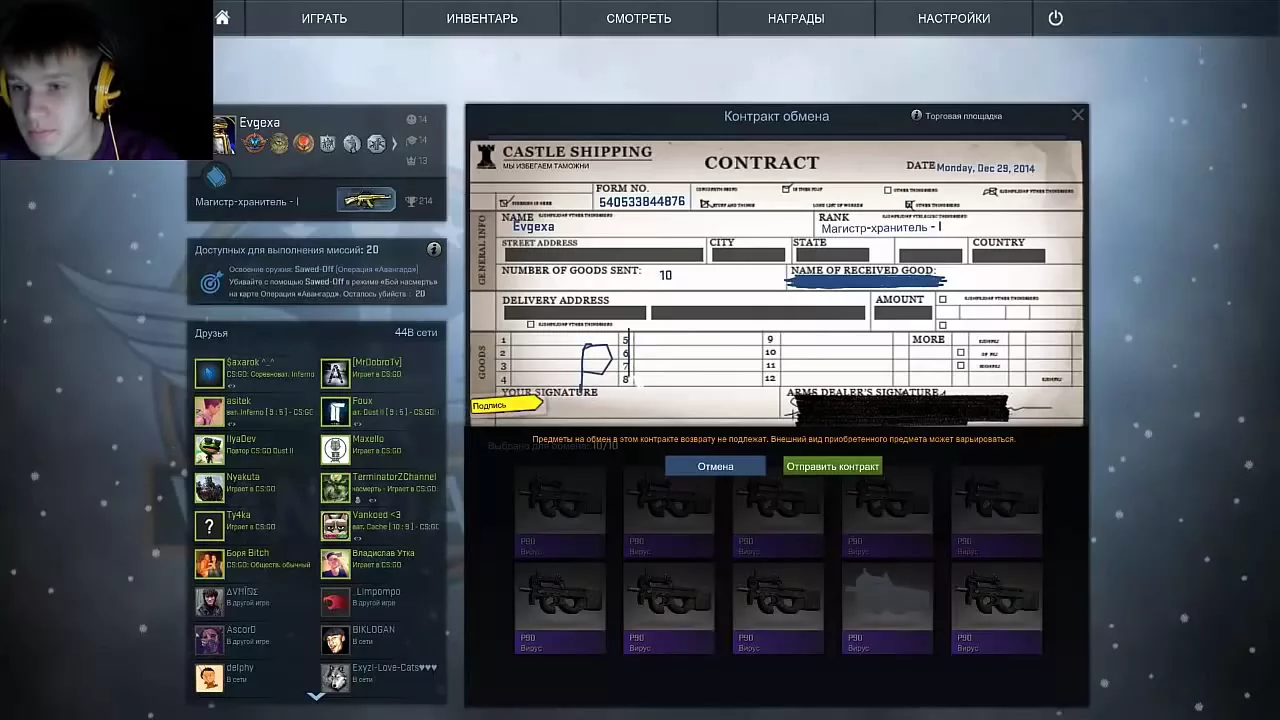
Task: Open the НАГРАДЫ menu
Action: [796, 18]
